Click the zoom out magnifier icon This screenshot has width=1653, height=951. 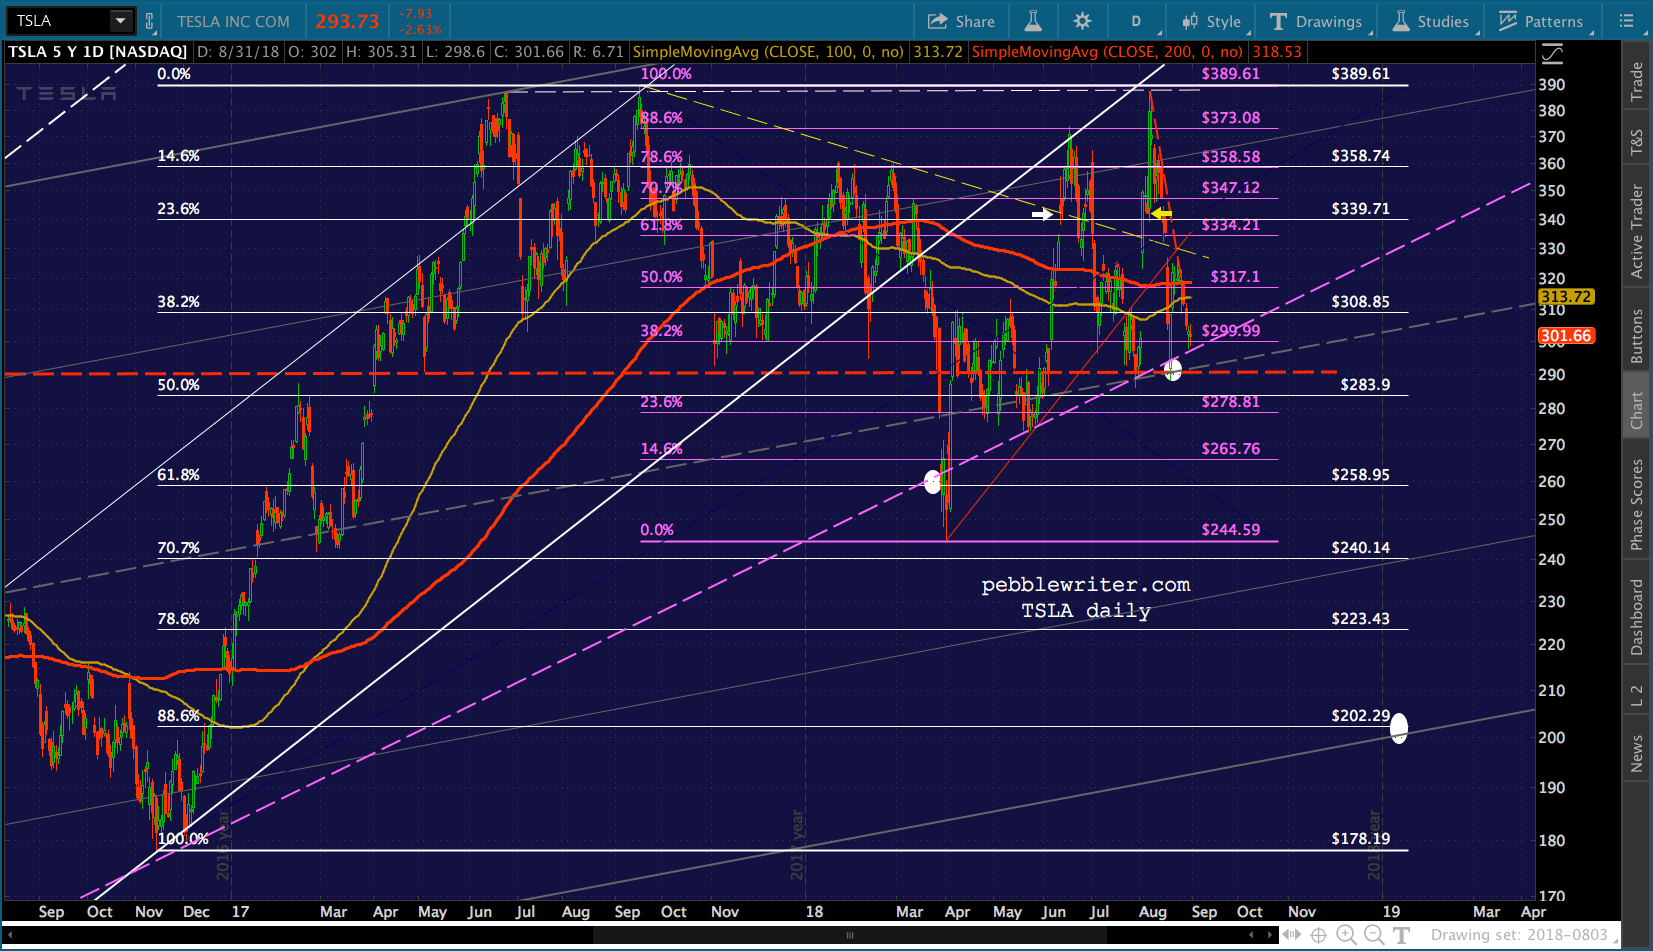(1374, 936)
